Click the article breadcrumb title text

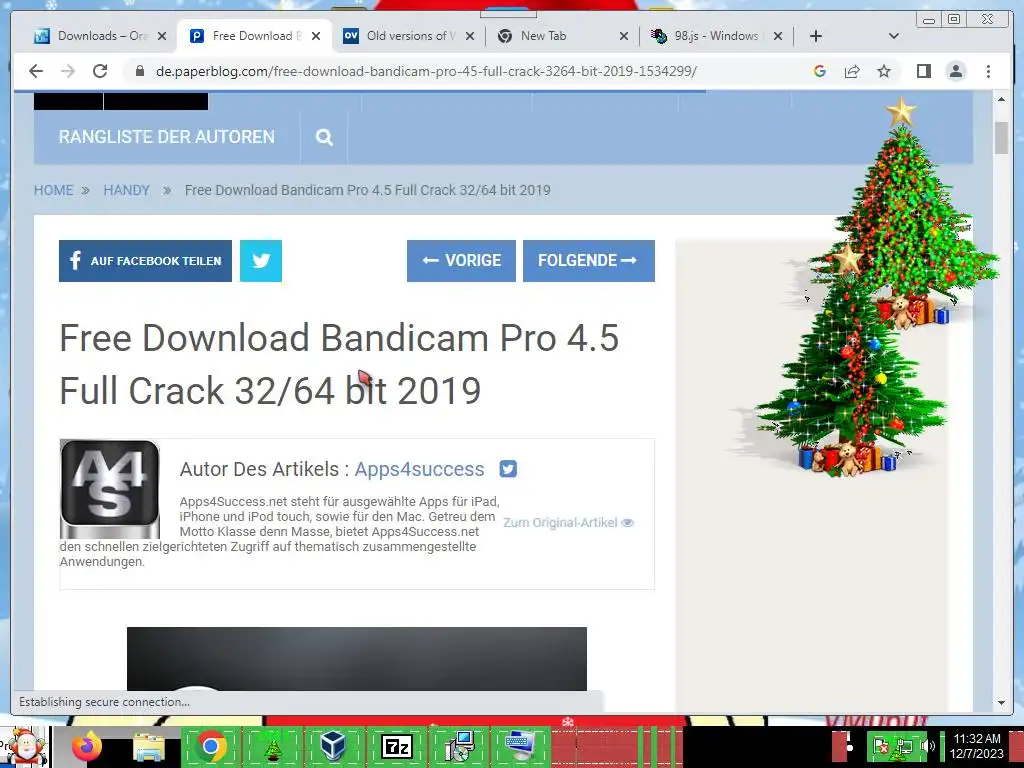[368, 190]
